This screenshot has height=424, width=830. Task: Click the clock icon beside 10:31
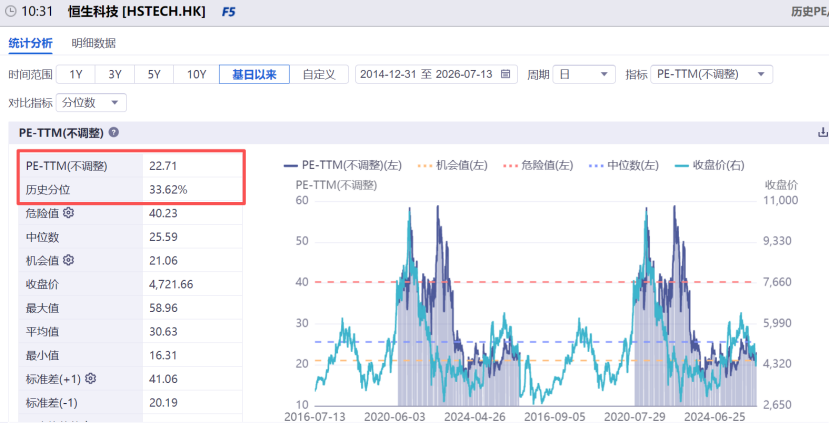[x=10, y=11]
